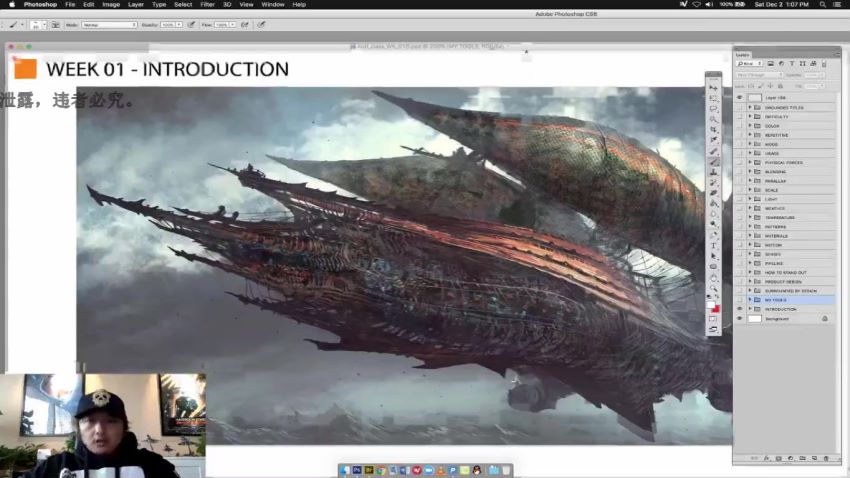
Task: Select the Horizontal Type tool
Action: [713, 246]
